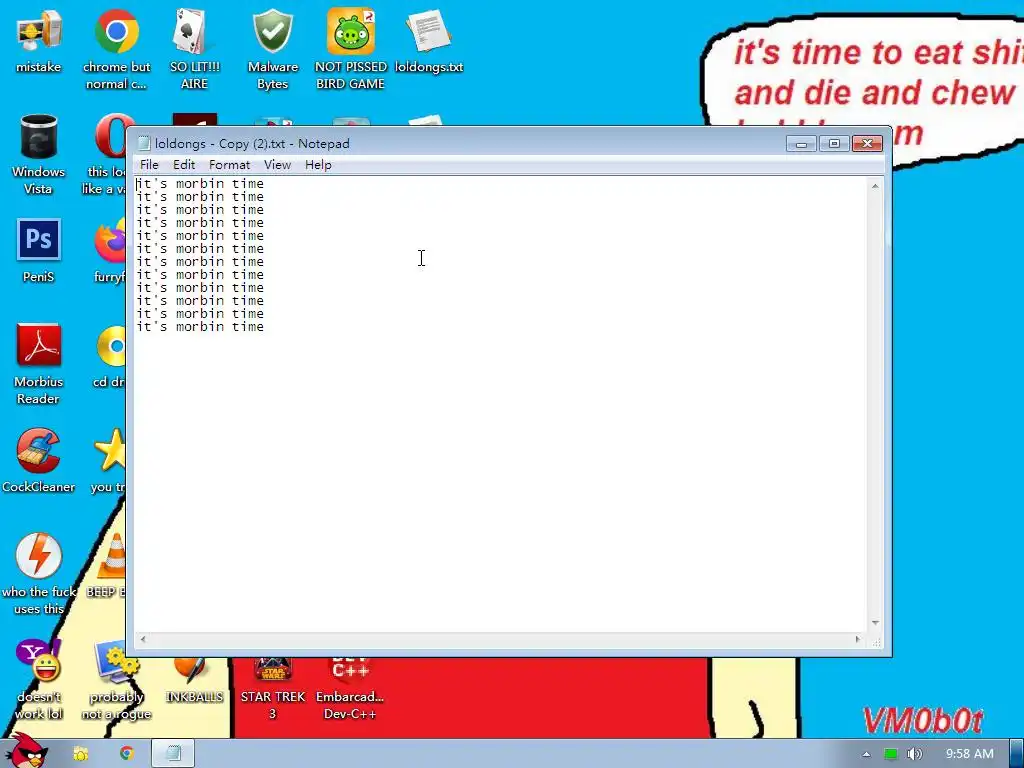Image resolution: width=1024 pixels, height=768 pixels.
Task: Open the Photoshop icon labeled PeniS
Action: pos(39,251)
